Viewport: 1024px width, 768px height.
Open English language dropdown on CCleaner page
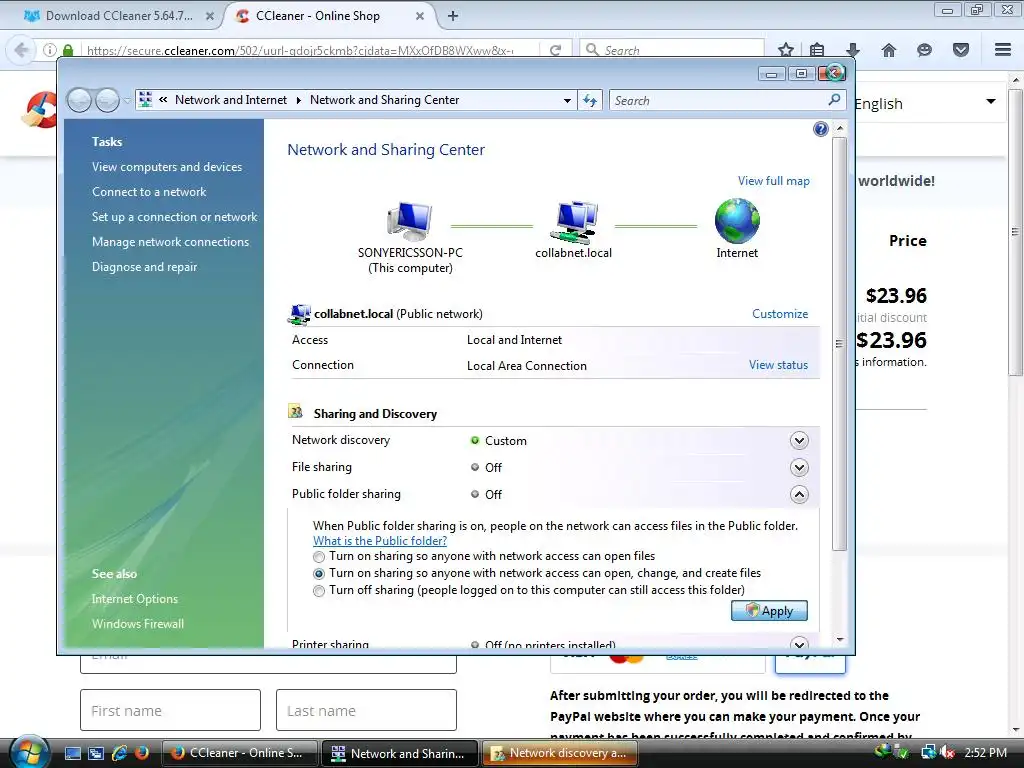click(991, 101)
